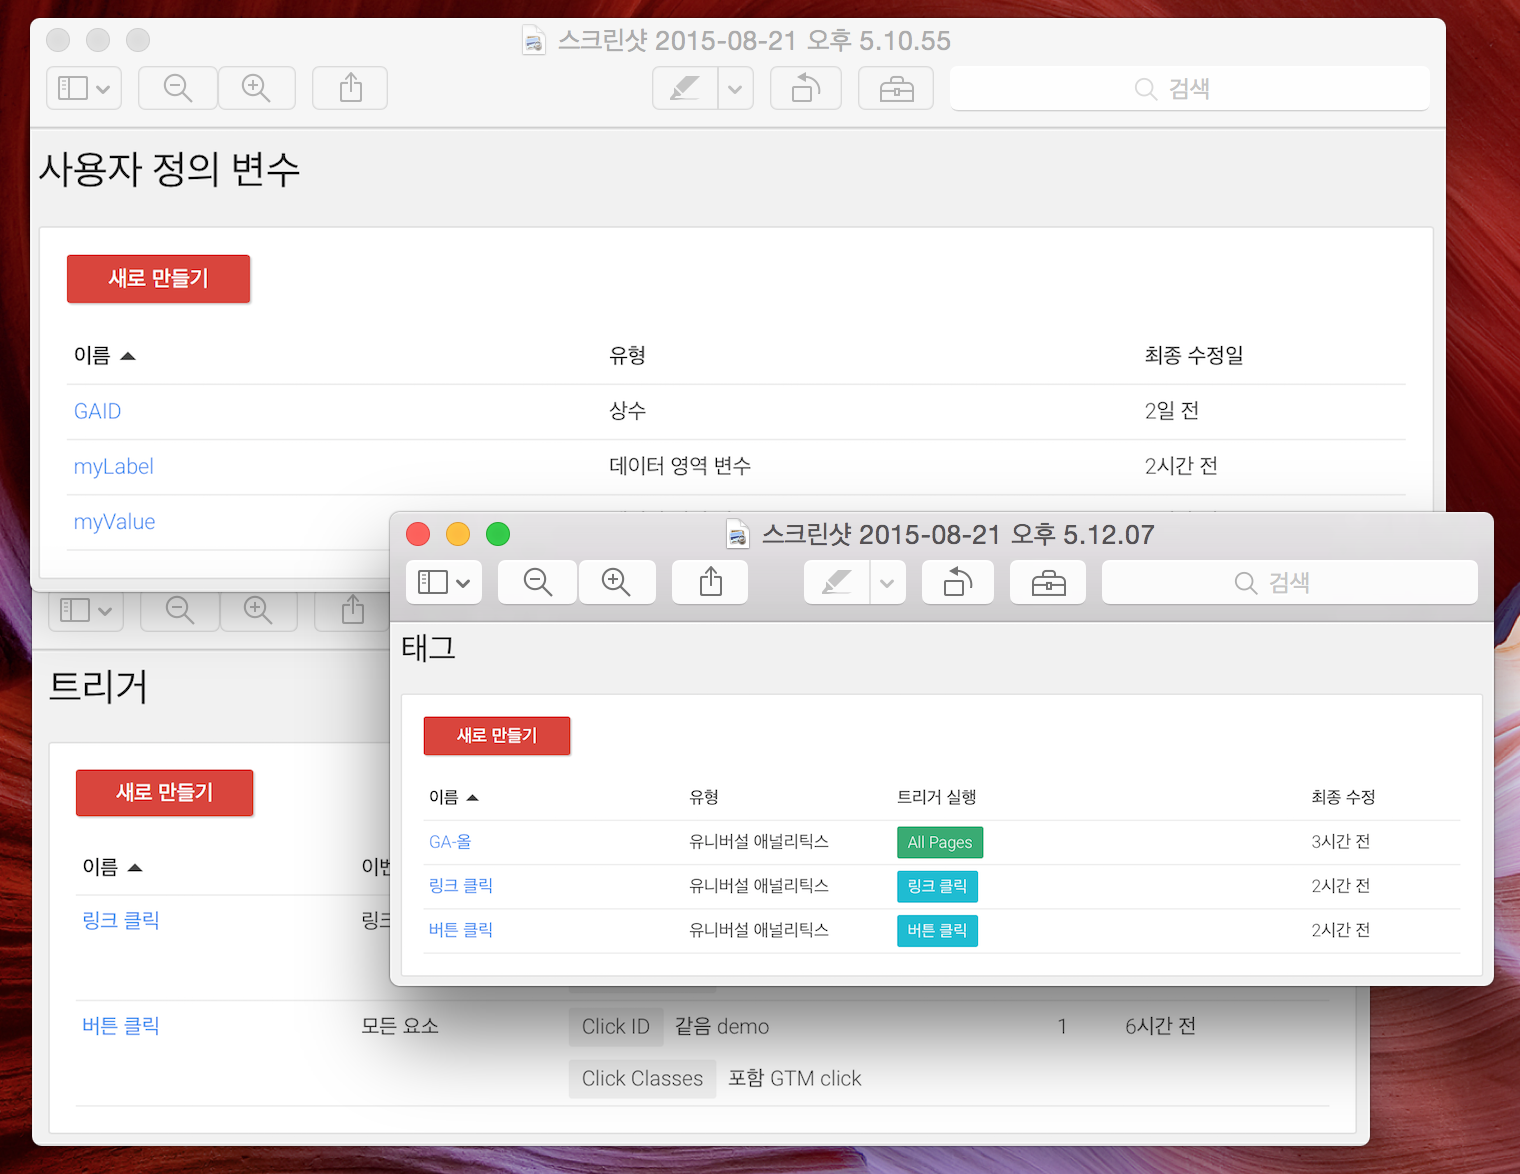Open markup dropdown arrow in 사용자 정의 변수 window

tap(736, 88)
